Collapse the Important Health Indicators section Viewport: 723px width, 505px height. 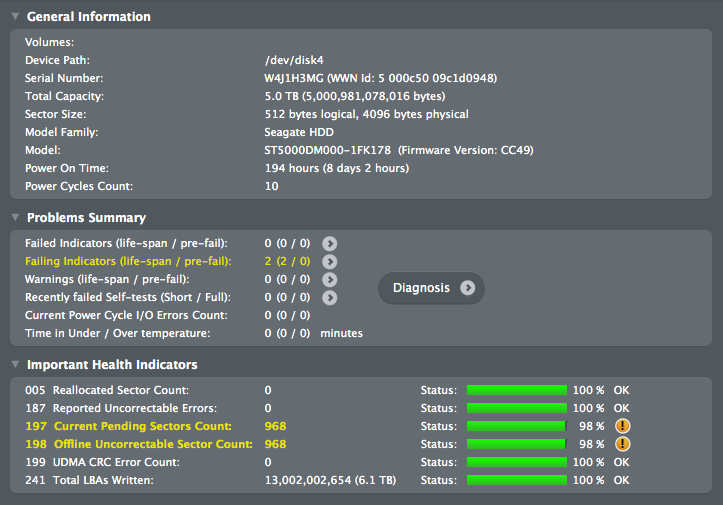[15, 364]
